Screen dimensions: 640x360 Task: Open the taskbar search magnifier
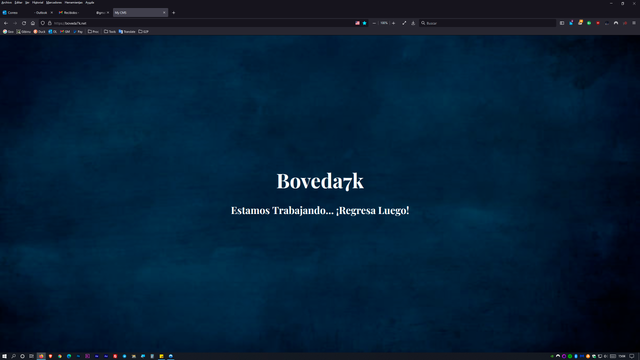click(x=13, y=356)
